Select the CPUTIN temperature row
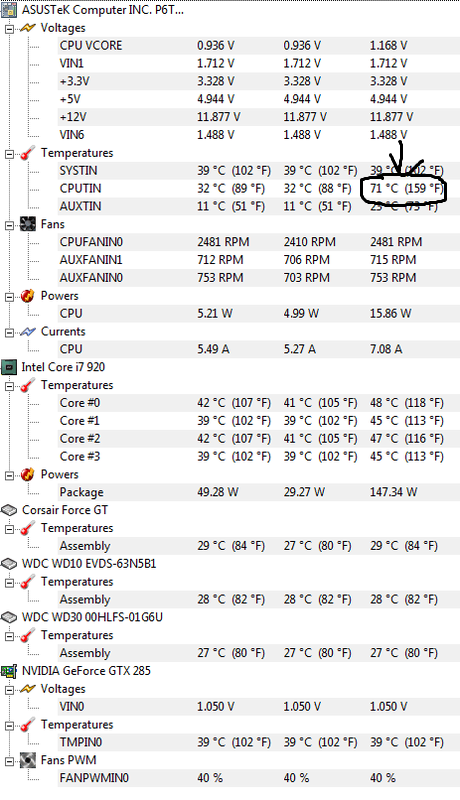The height and width of the screenshot is (800, 460). pos(259,188)
